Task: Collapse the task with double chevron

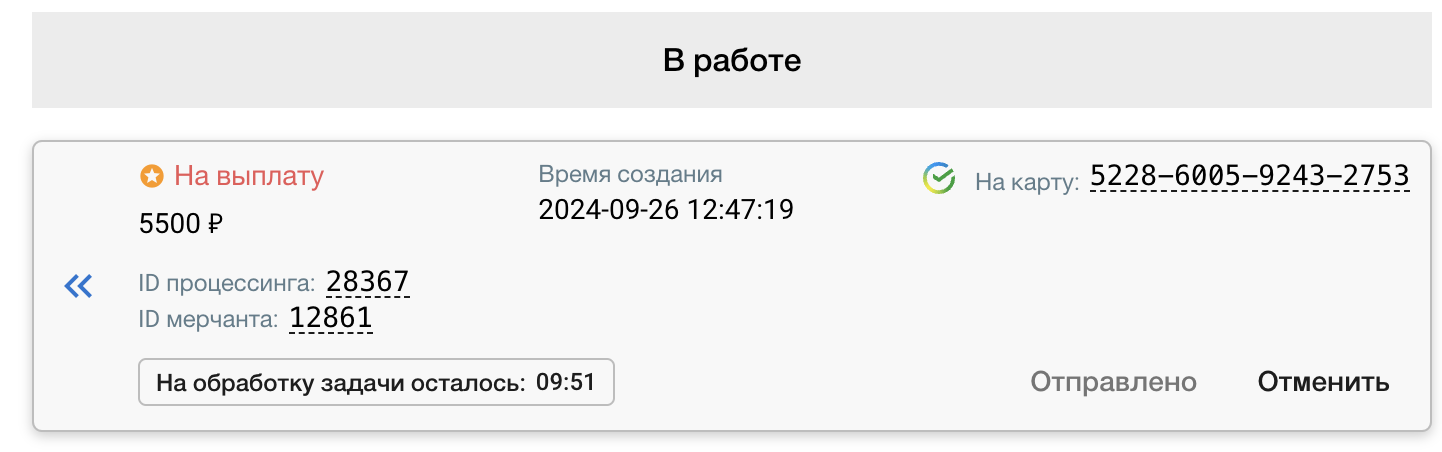Action: 78,287
